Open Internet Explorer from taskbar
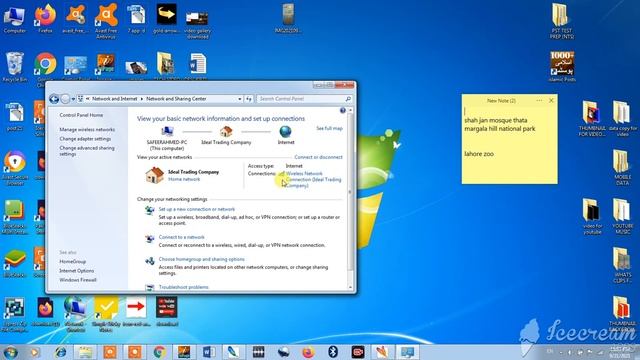This screenshot has height=360, width=640. (x=61, y=352)
